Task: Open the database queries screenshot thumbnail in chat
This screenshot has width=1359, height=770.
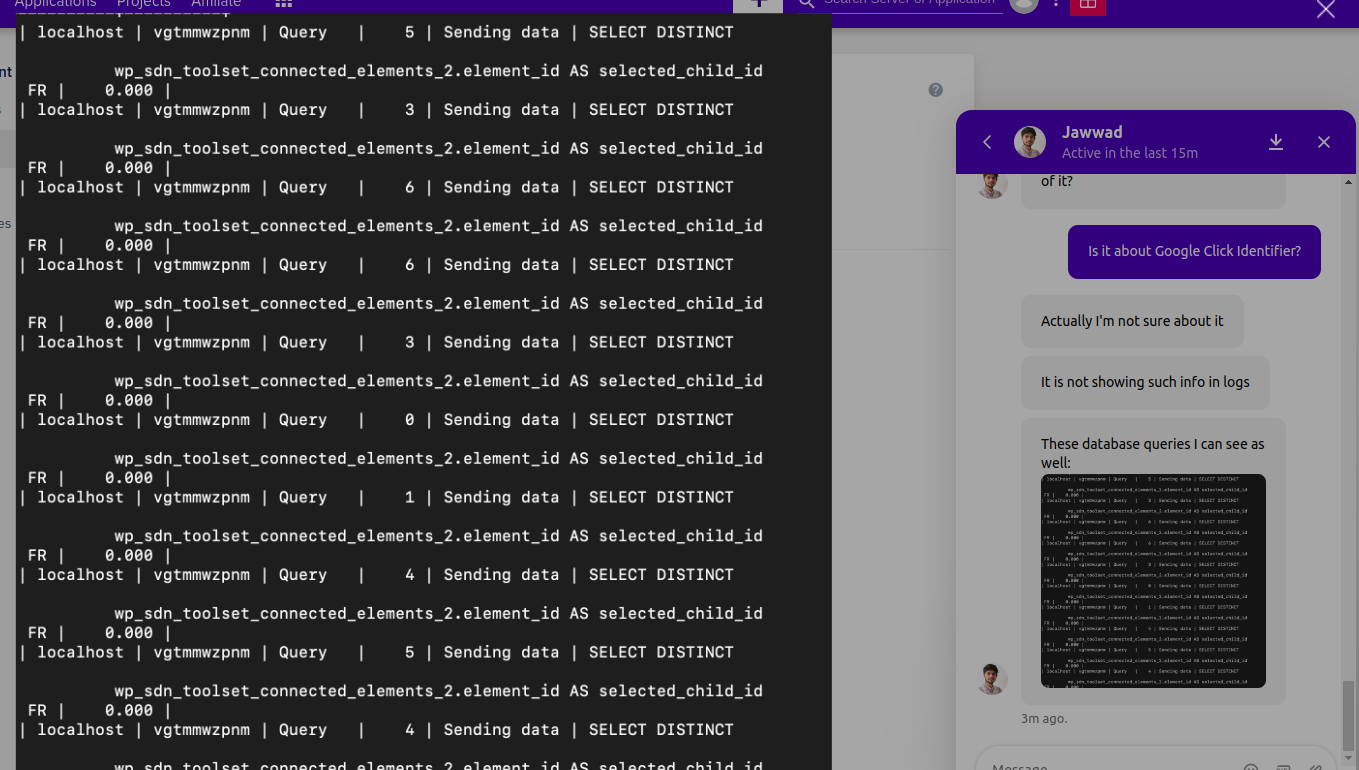Action: click(1153, 581)
